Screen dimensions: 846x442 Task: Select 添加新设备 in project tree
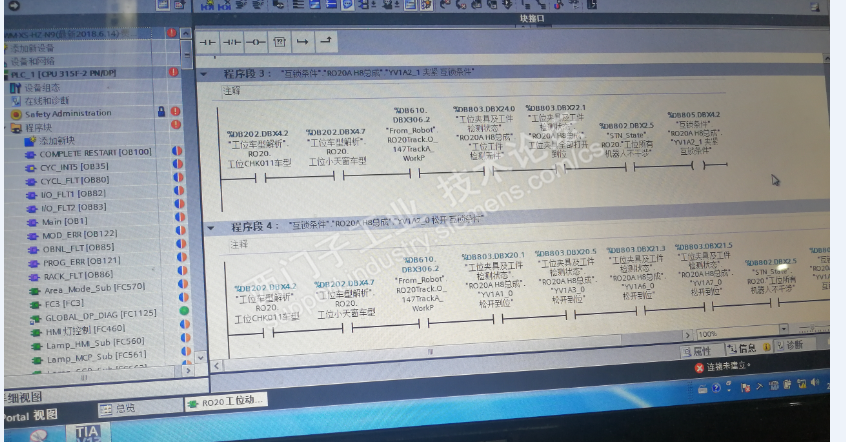(x=32, y=48)
